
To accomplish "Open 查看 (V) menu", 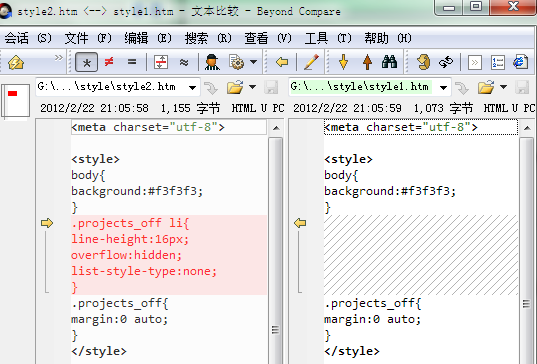I will 268,38.
